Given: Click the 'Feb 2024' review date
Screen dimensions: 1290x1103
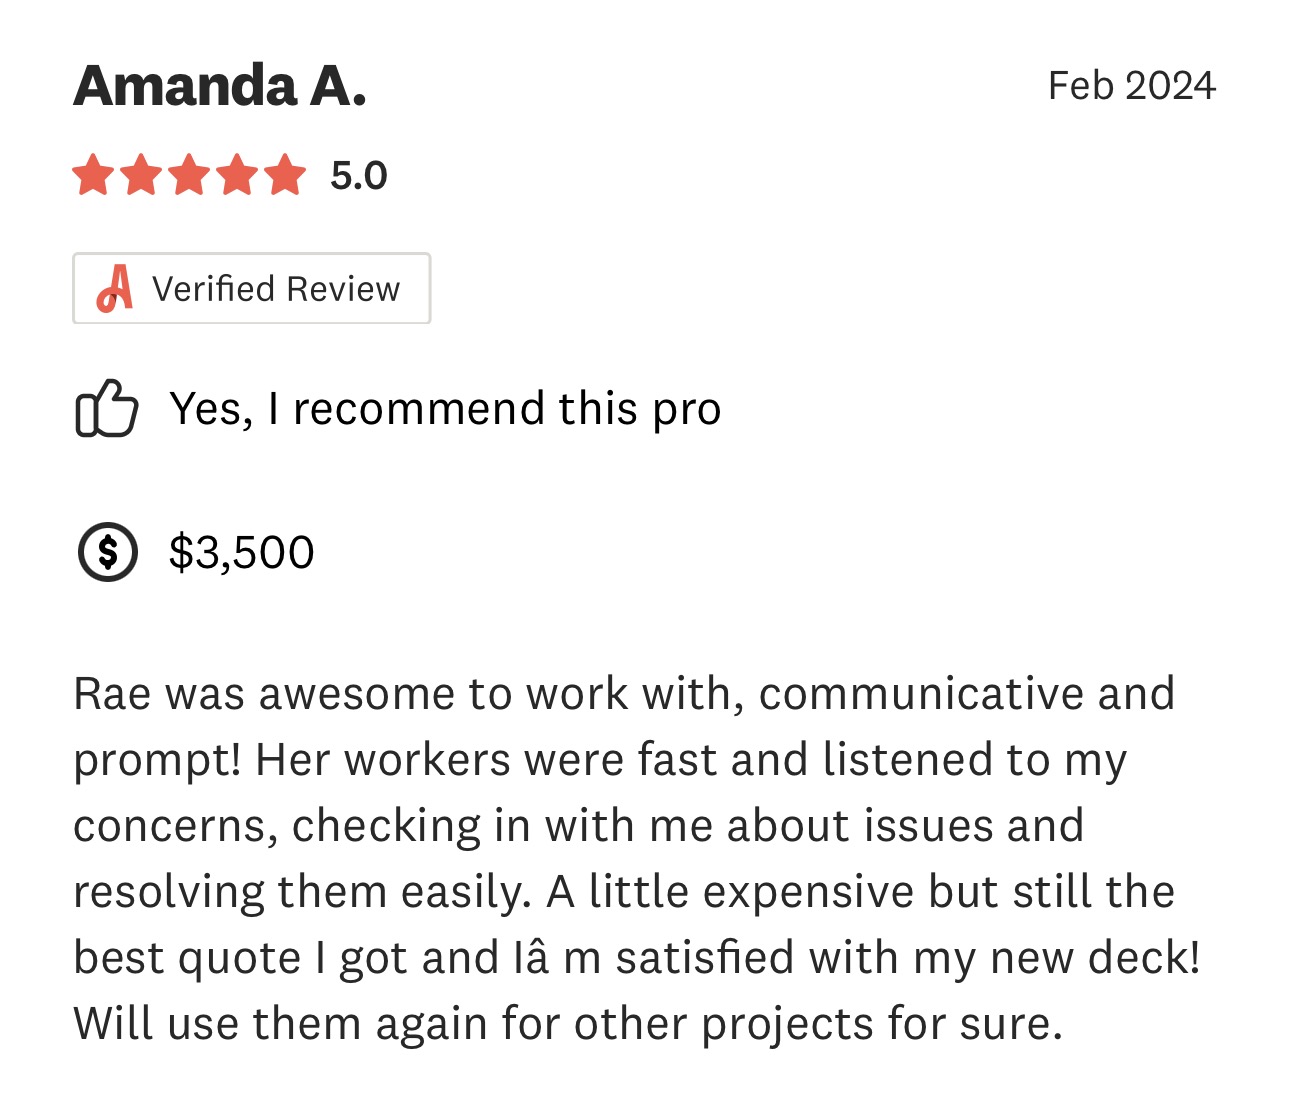Looking at the screenshot, I should pyautogui.click(x=1131, y=86).
